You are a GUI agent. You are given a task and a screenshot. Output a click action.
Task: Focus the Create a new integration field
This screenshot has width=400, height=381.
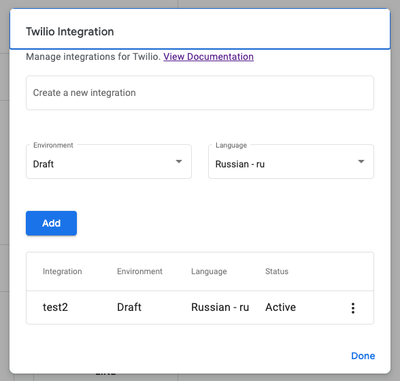tap(200, 93)
